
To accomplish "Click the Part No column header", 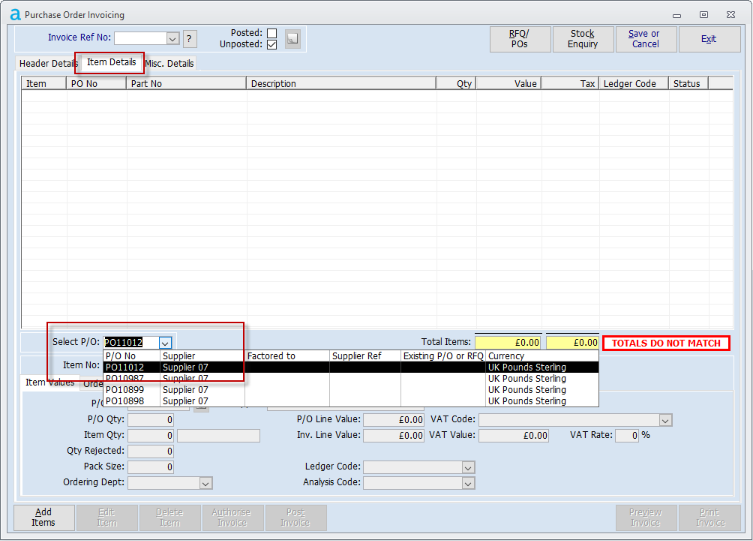I will [186, 84].
